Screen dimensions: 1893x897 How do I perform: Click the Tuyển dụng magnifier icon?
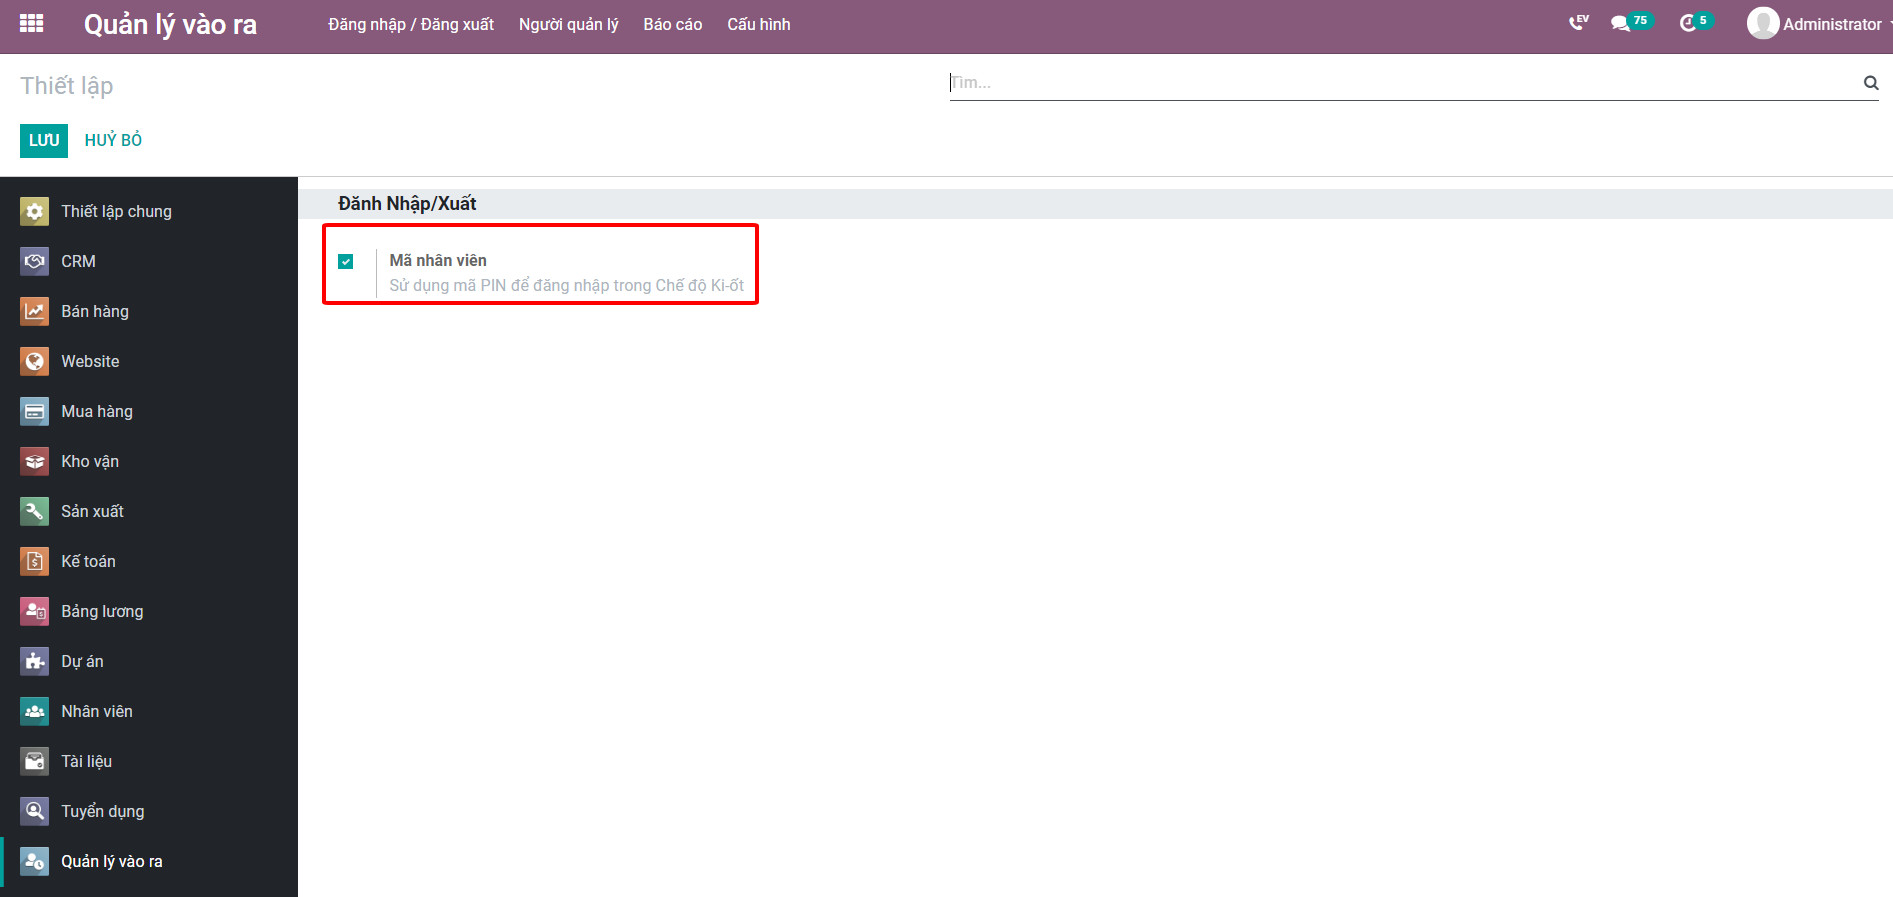click(x=34, y=811)
